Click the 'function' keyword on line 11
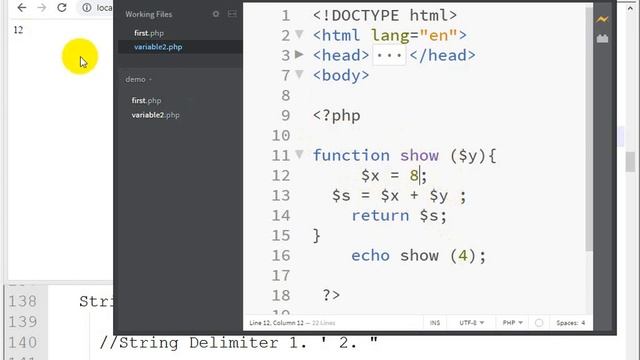Viewport: 640px width, 360px height. pyautogui.click(x=351, y=156)
